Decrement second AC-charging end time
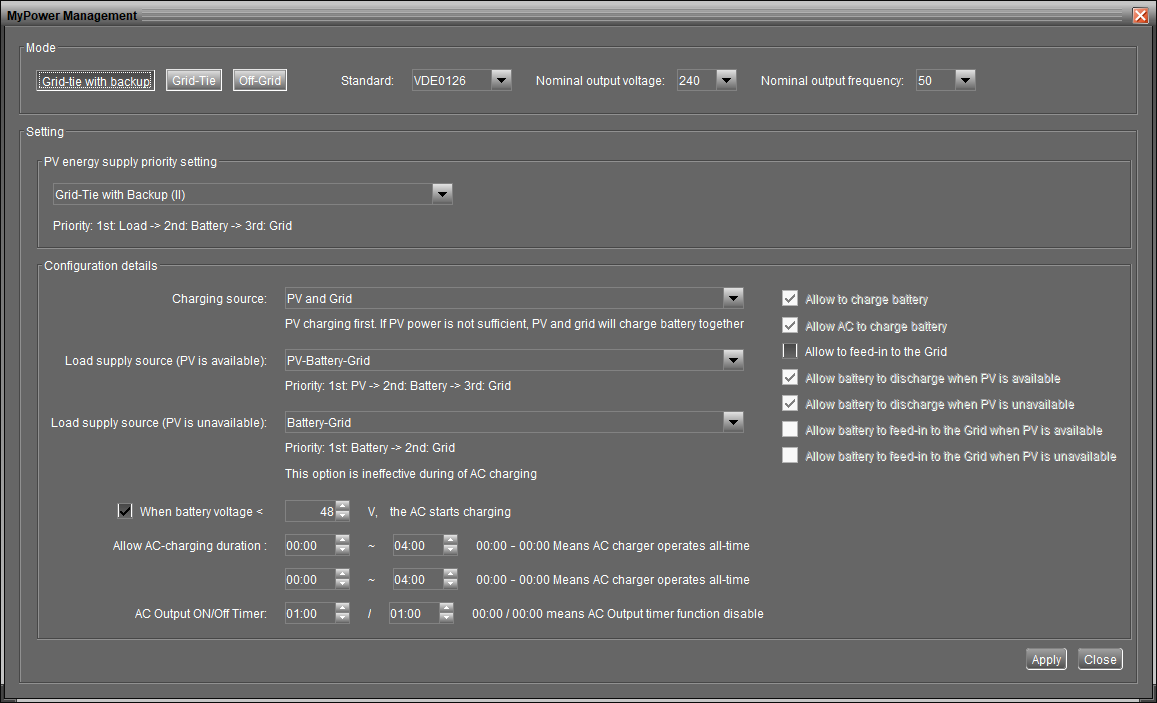 pos(450,585)
